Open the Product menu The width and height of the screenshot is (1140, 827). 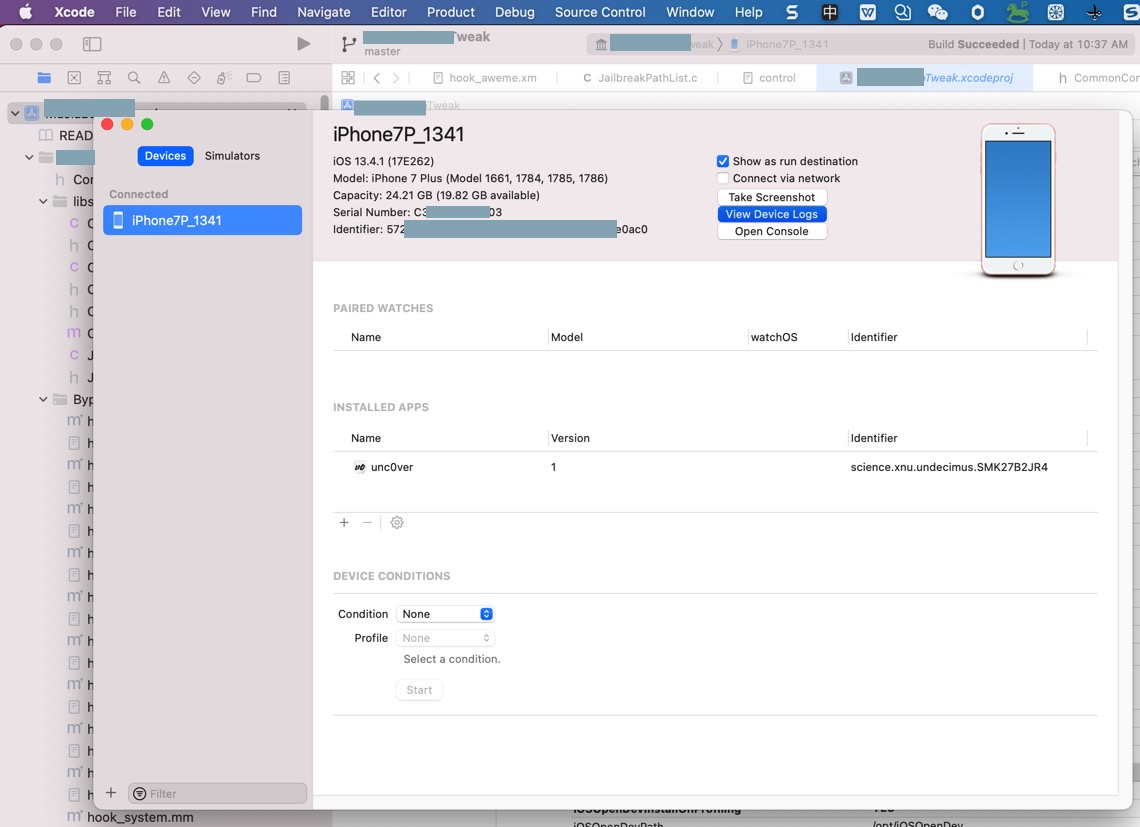pyautogui.click(x=451, y=12)
